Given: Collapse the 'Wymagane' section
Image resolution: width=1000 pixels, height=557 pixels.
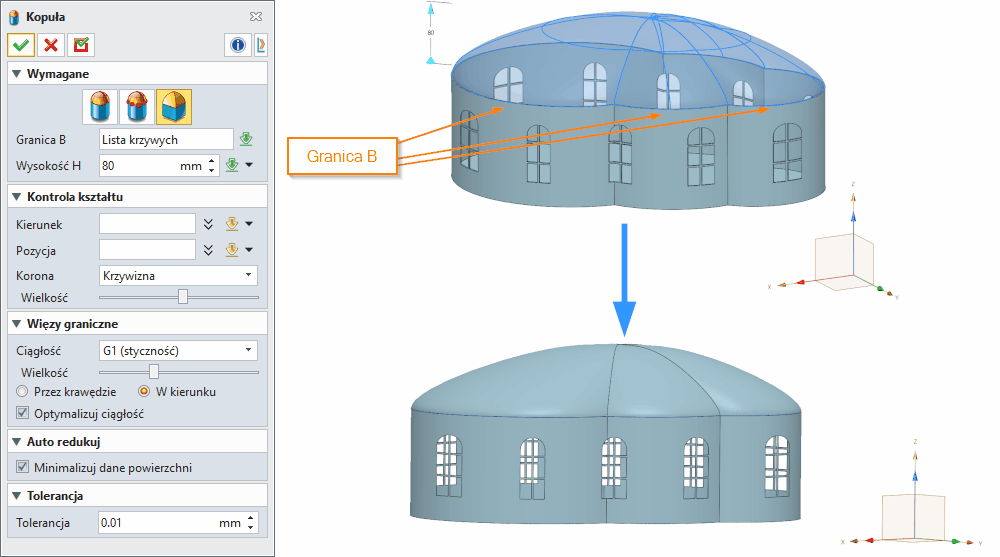Looking at the screenshot, I should click(16, 74).
